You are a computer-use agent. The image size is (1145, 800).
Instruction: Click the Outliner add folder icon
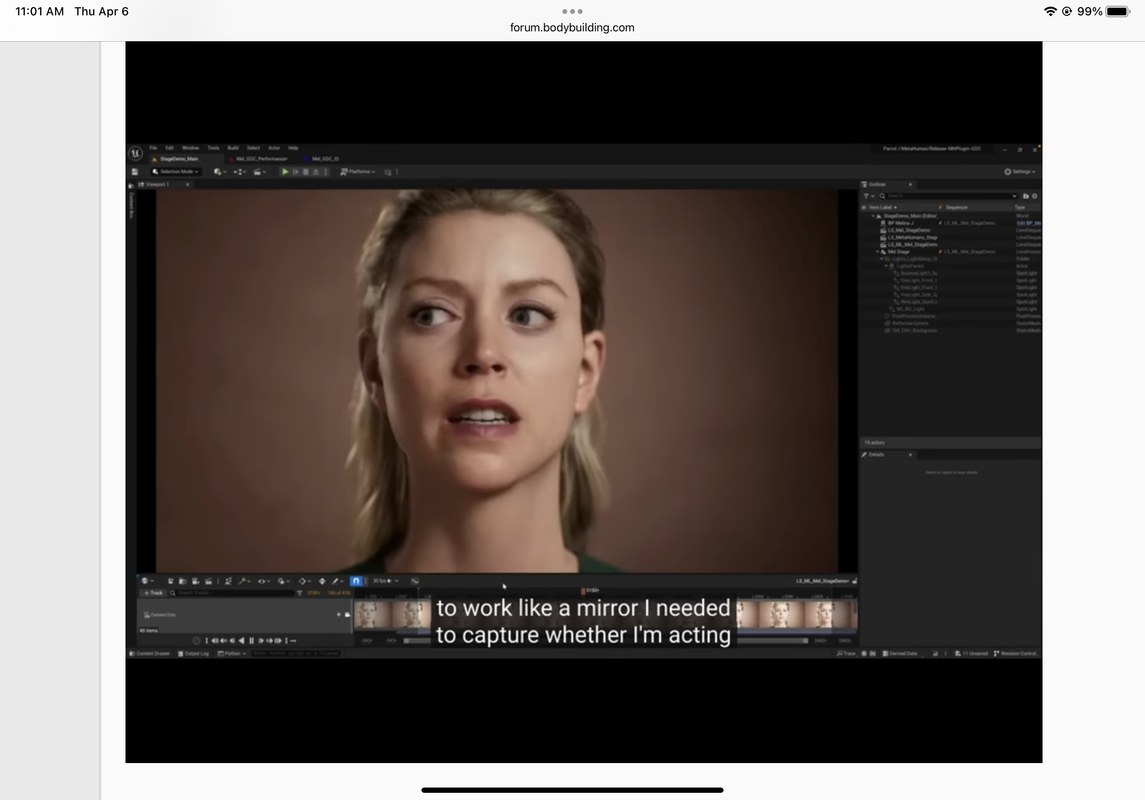pyautogui.click(x=1025, y=196)
